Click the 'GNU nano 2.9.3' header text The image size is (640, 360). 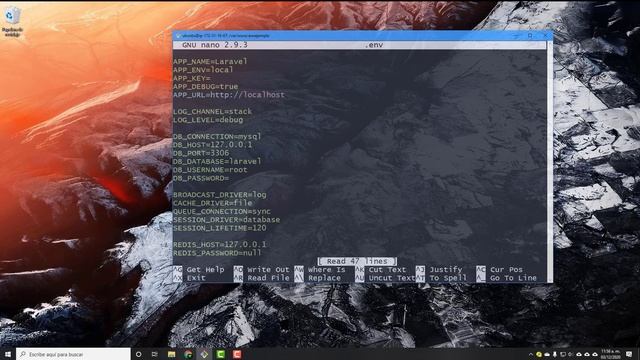coord(215,45)
